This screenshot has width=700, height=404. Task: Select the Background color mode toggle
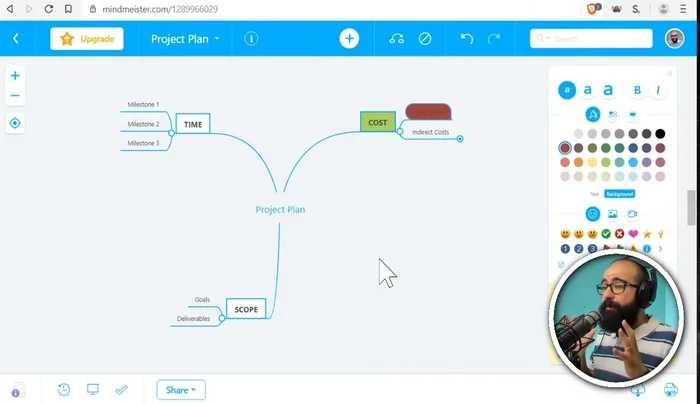[619, 193]
